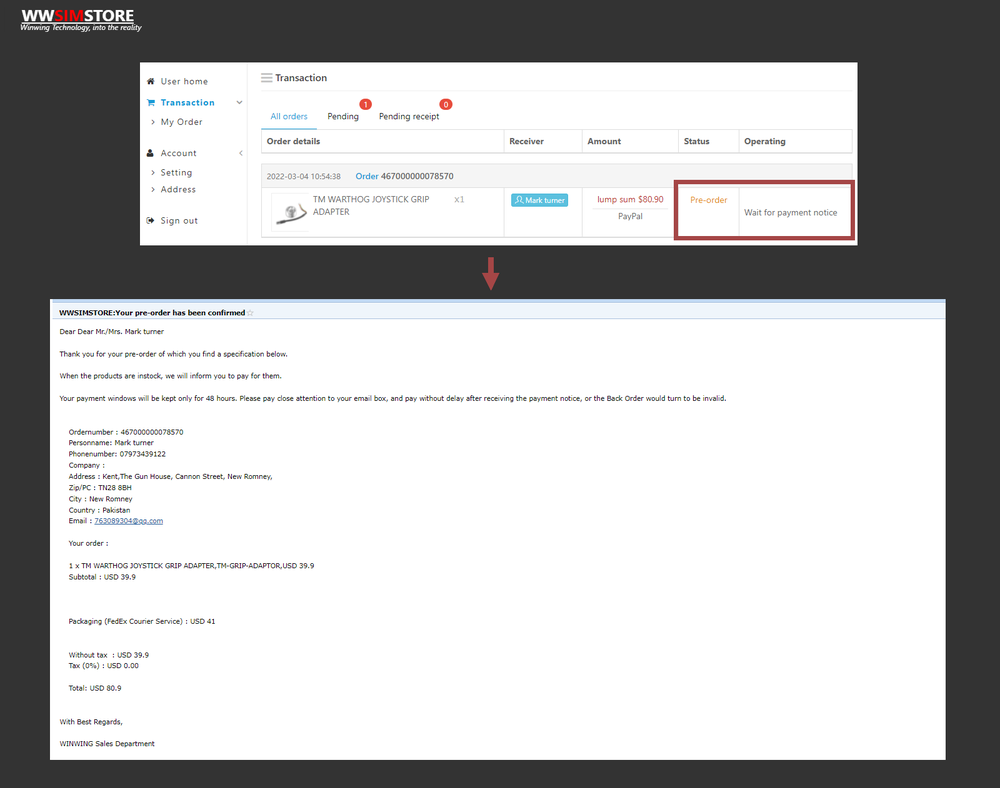Click the WWSIMSTORE logo
The image size is (1000, 788).
tap(80, 20)
